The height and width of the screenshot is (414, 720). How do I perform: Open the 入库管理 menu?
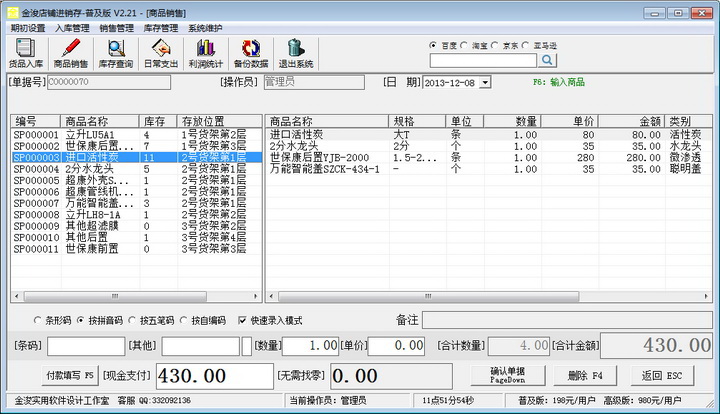(x=72, y=28)
